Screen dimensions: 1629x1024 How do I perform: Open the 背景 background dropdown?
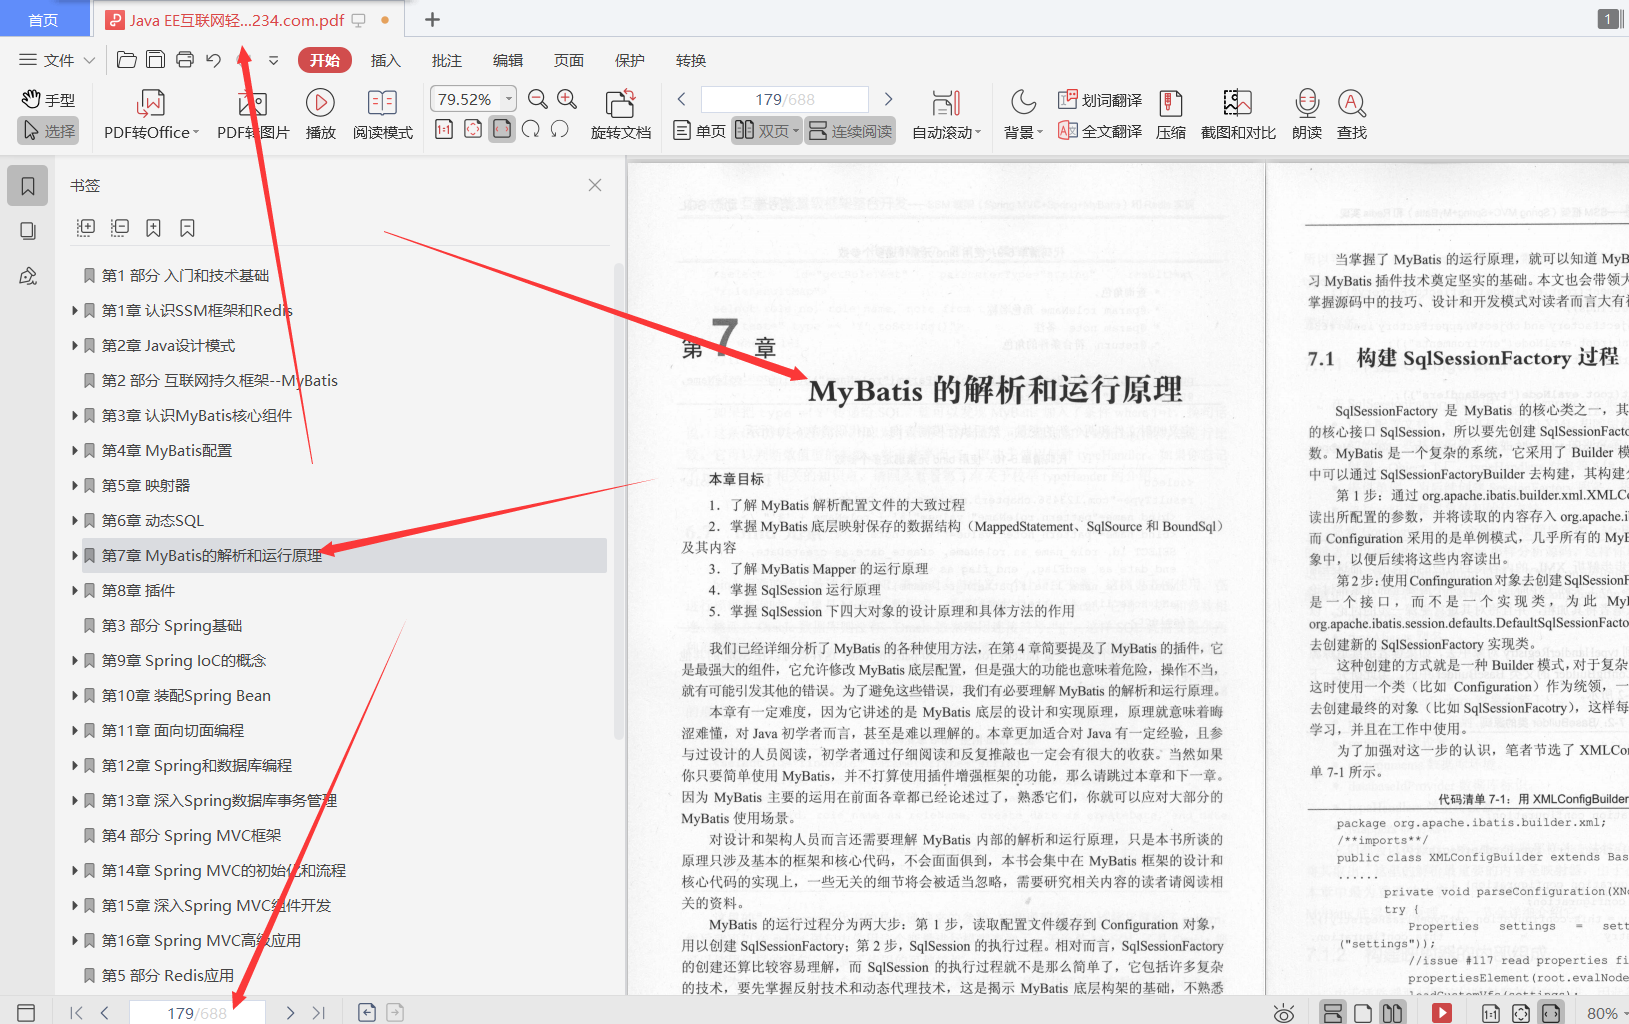point(1023,115)
